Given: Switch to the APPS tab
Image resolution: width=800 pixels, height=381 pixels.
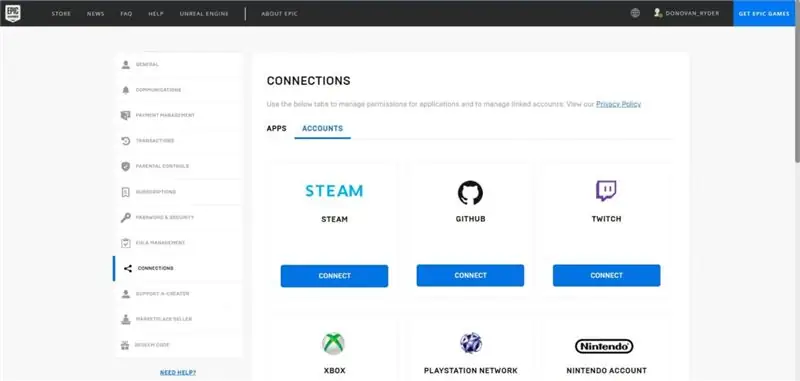Looking at the screenshot, I should tap(277, 129).
